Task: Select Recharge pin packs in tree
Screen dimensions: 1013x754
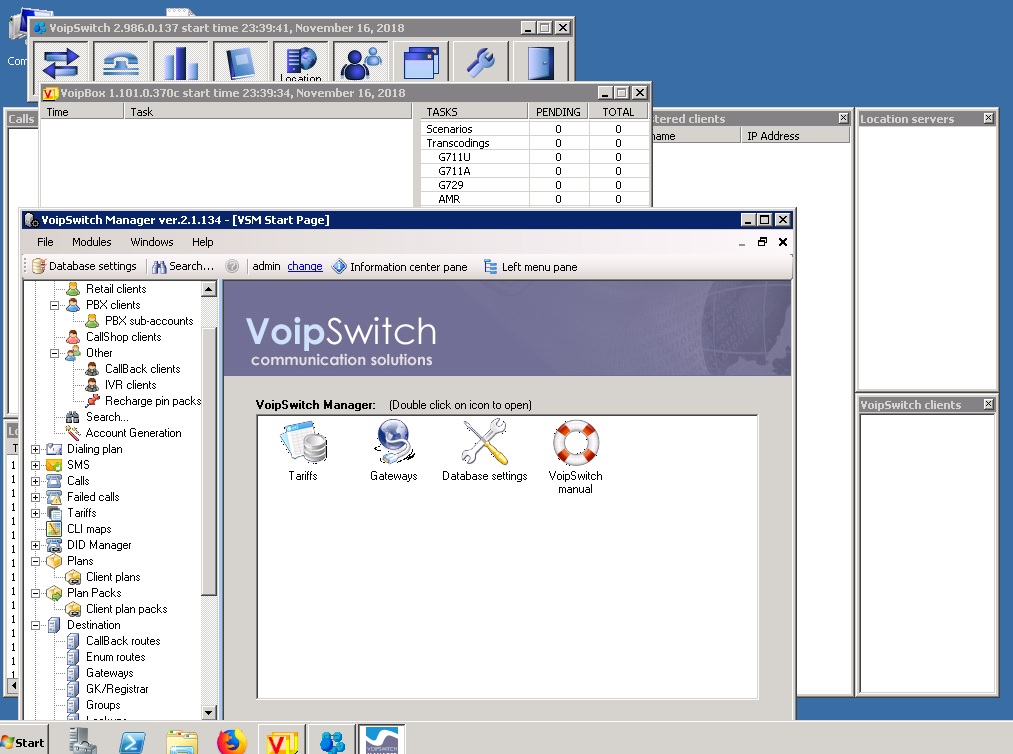Action: pyautogui.click(x=153, y=401)
